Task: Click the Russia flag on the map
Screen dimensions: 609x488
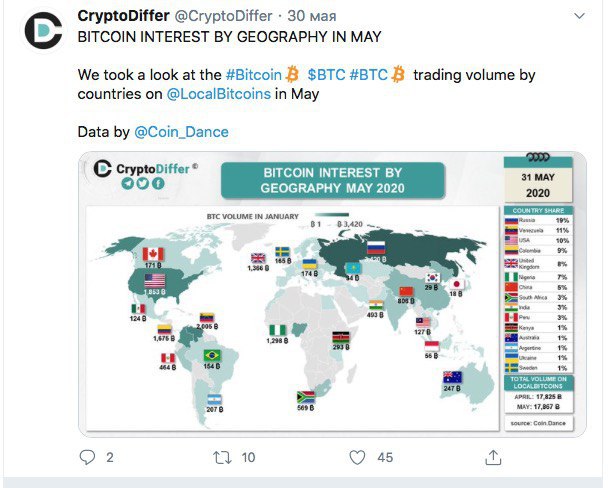Action: pyautogui.click(x=377, y=248)
